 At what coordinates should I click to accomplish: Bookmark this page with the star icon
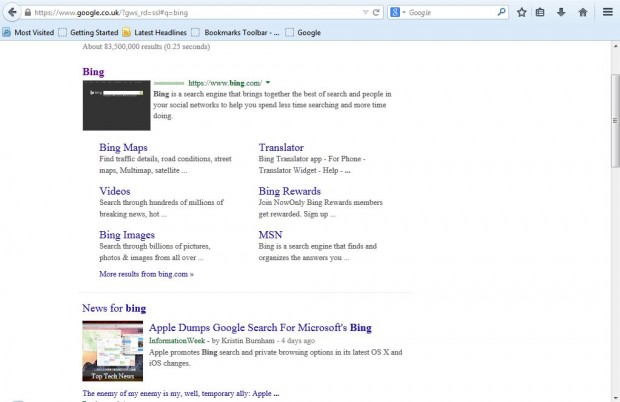(x=522, y=12)
